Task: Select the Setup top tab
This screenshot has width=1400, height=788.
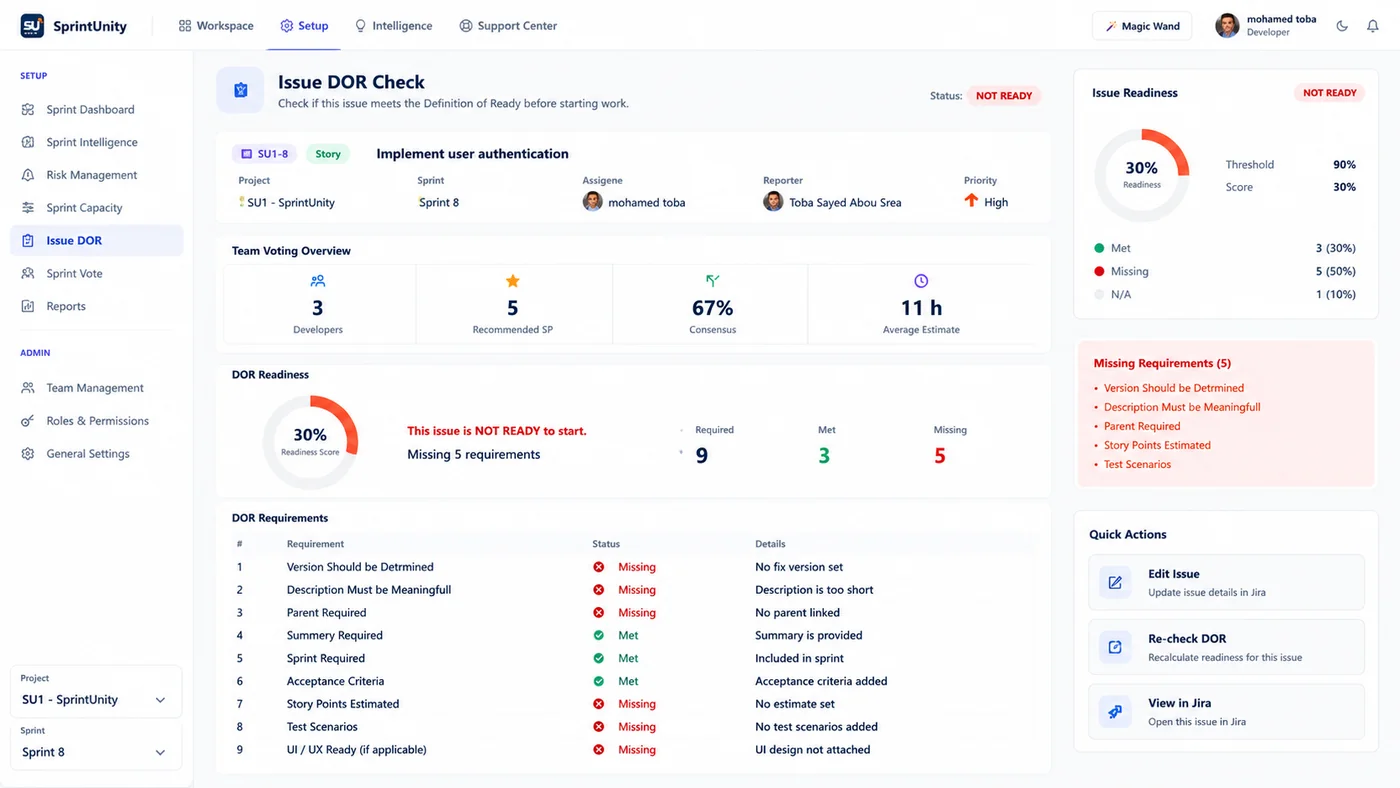Action: [304, 26]
